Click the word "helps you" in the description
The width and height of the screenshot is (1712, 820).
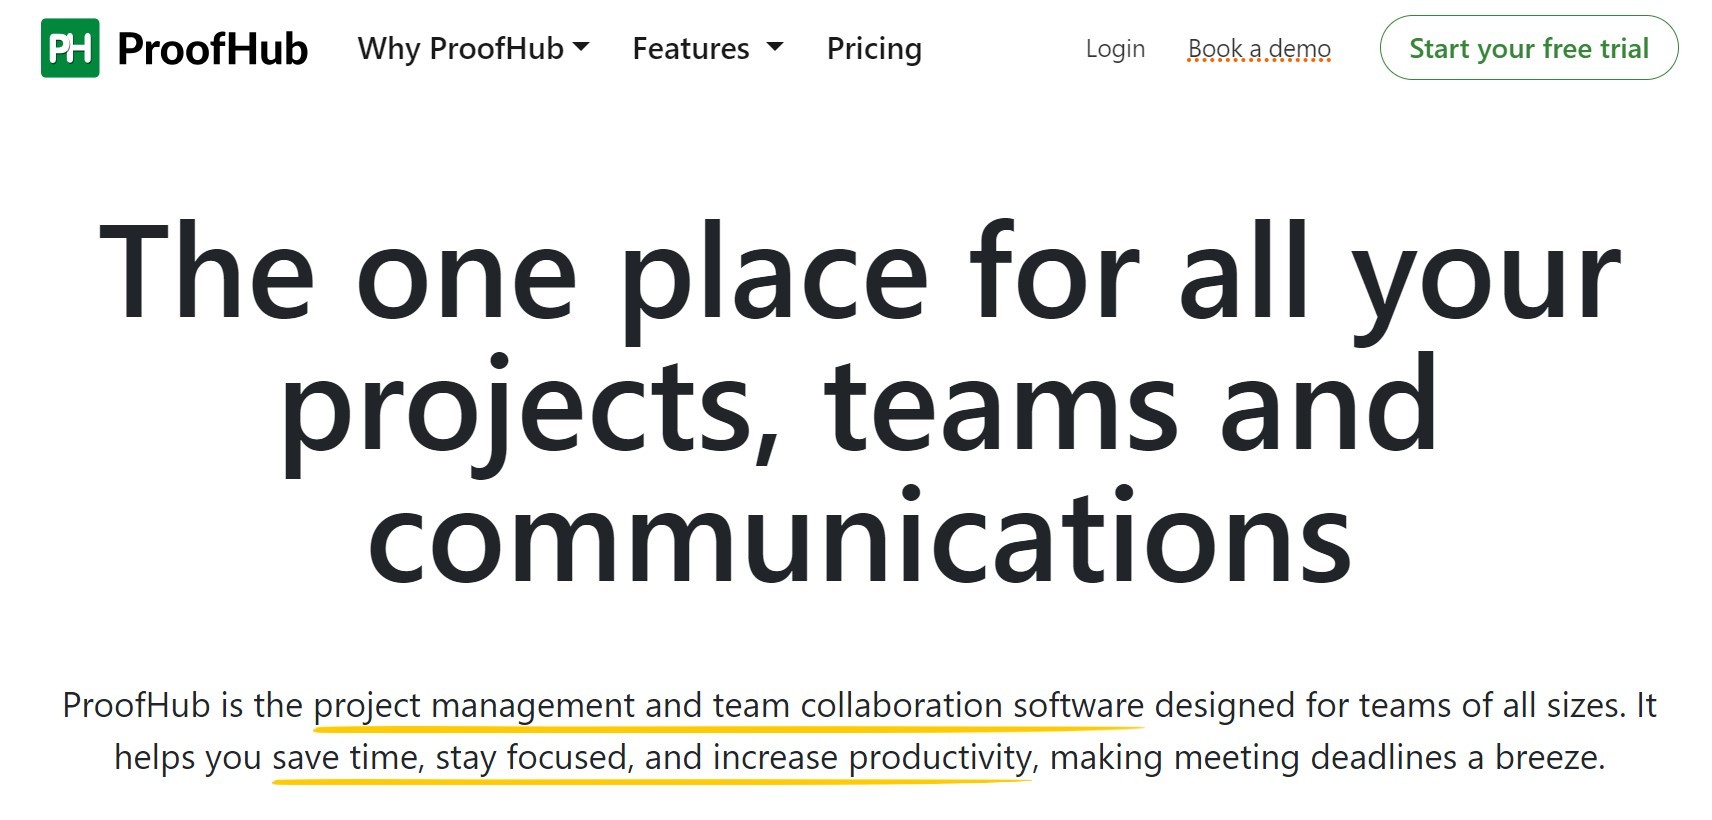(x=188, y=757)
